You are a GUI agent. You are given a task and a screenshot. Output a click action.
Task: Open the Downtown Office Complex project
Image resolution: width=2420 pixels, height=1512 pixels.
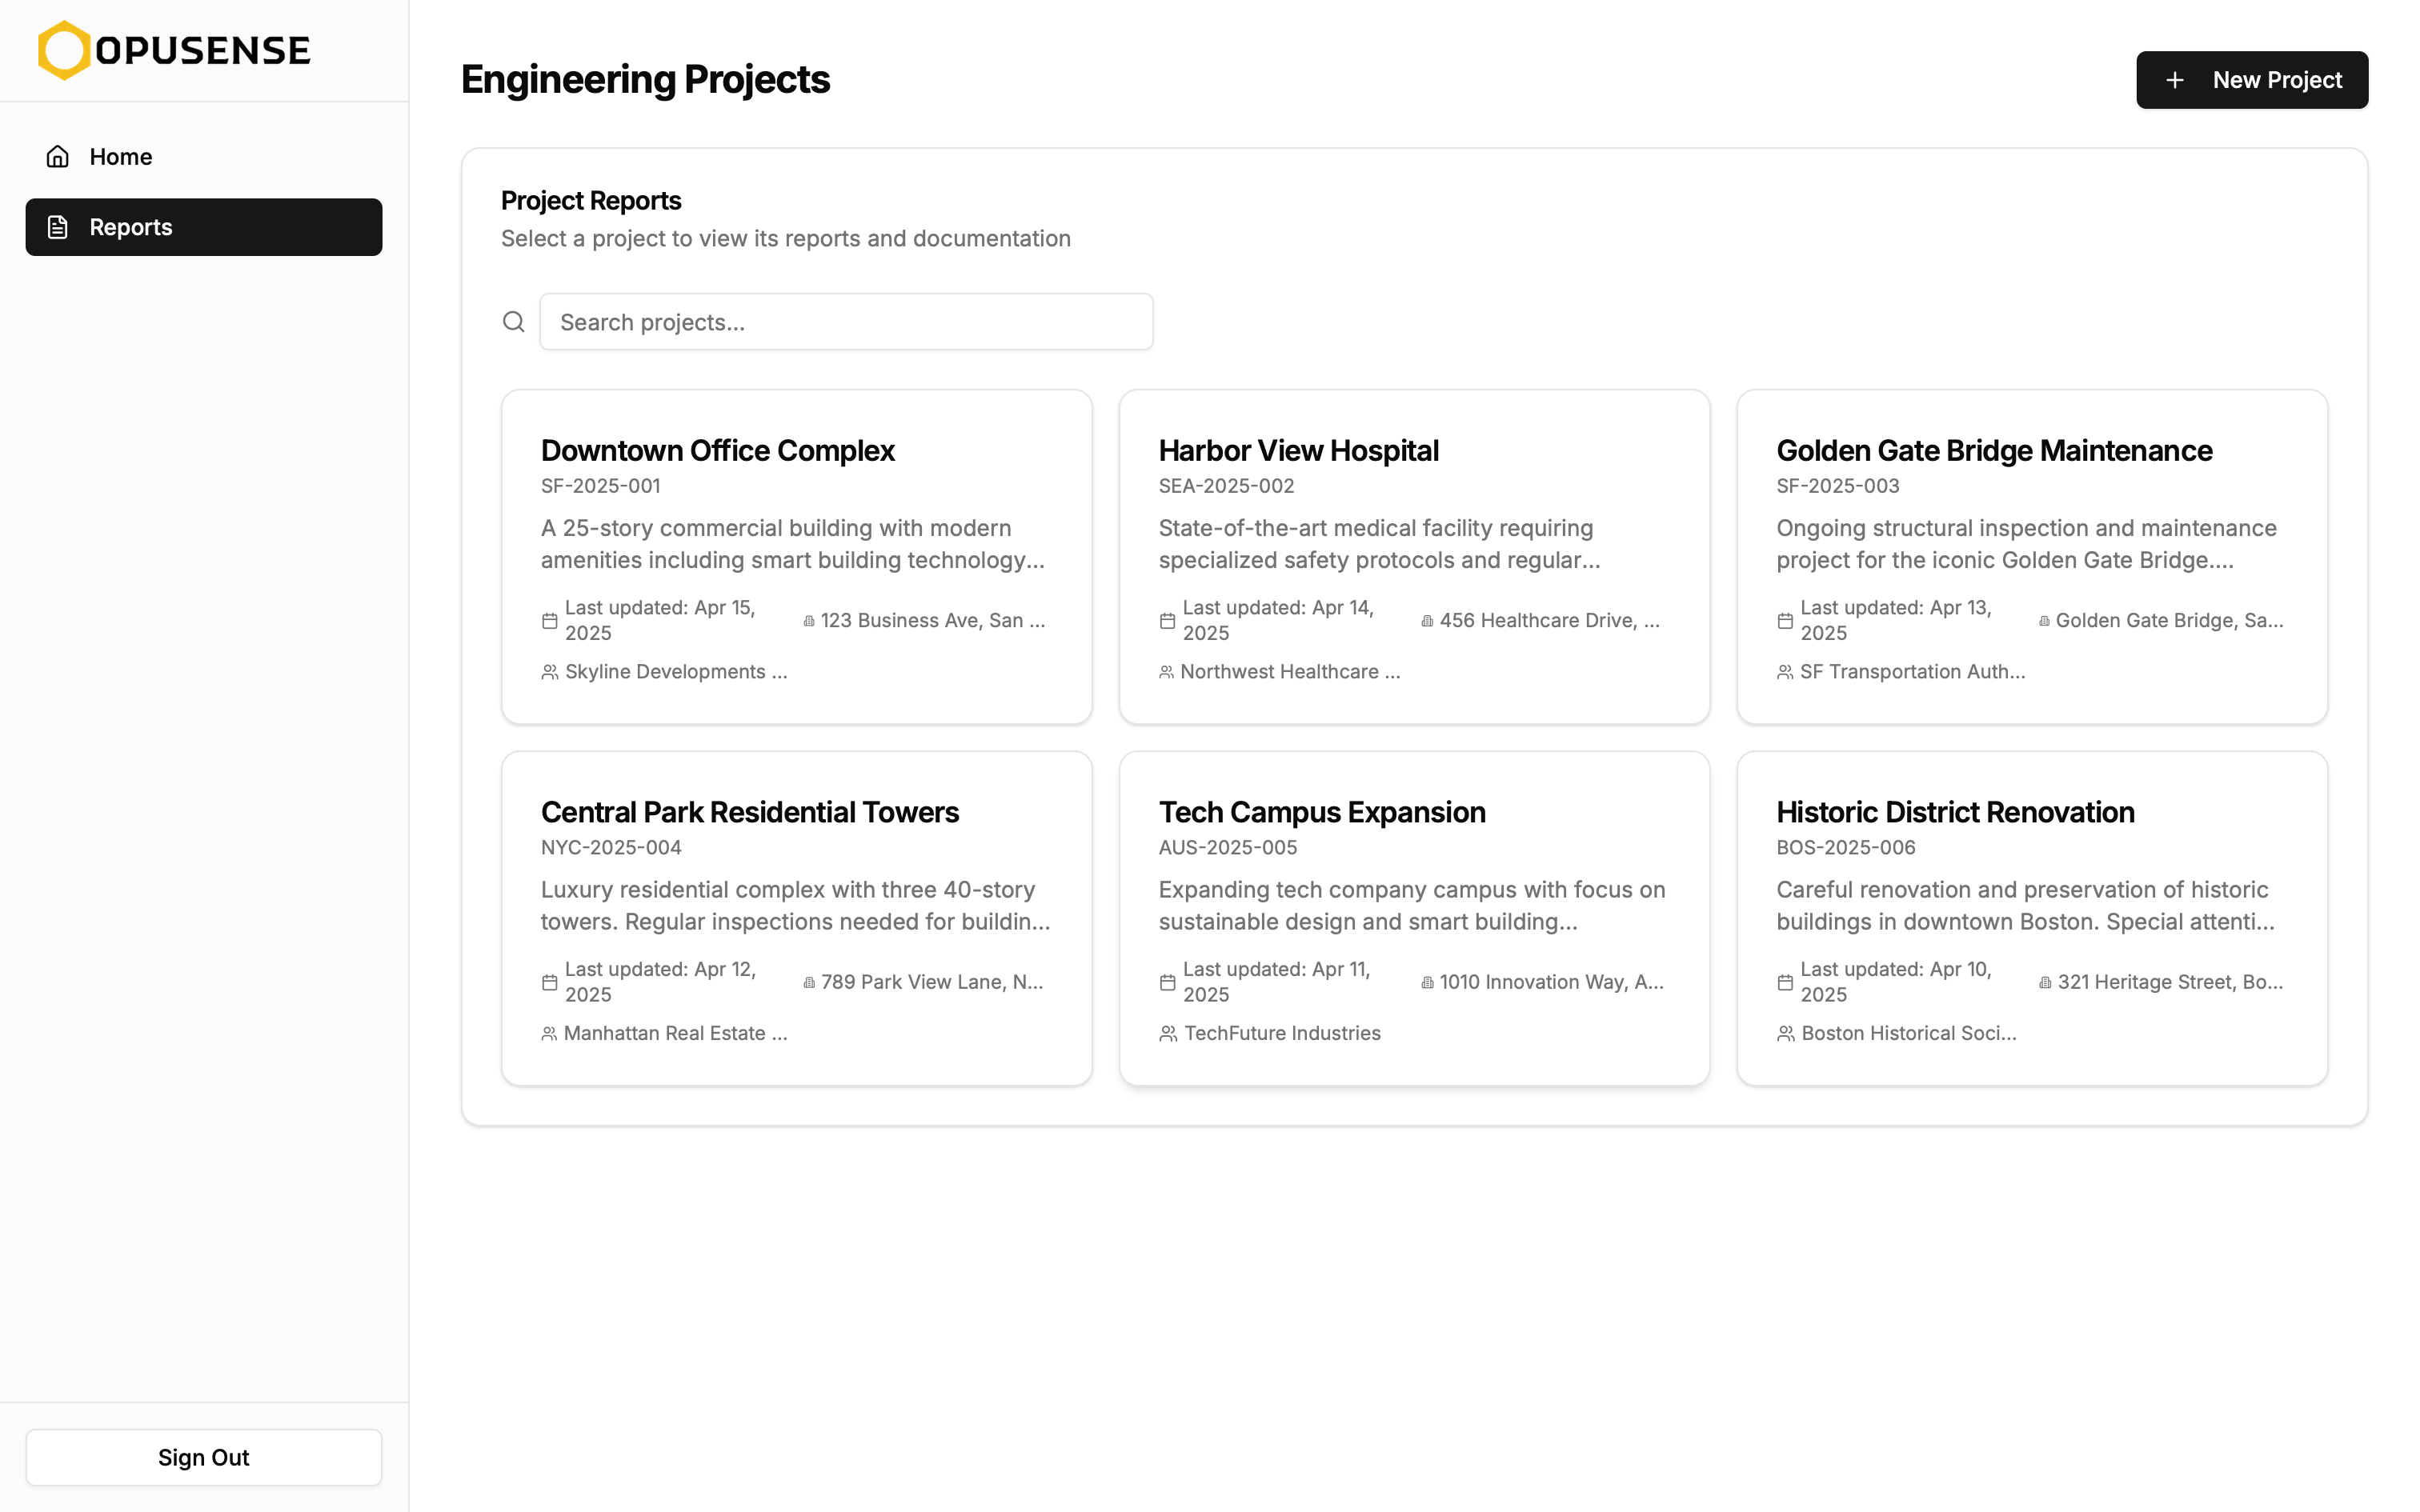pyautogui.click(x=717, y=451)
